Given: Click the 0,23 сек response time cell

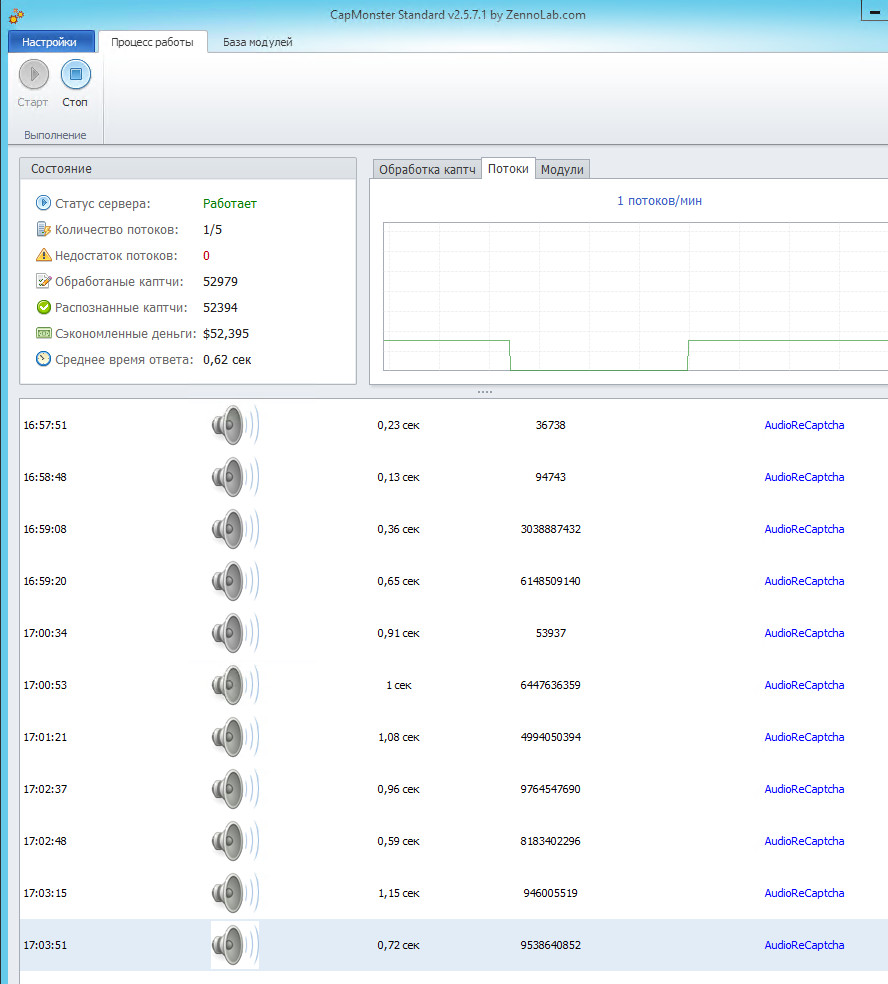Looking at the screenshot, I should coord(399,425).
